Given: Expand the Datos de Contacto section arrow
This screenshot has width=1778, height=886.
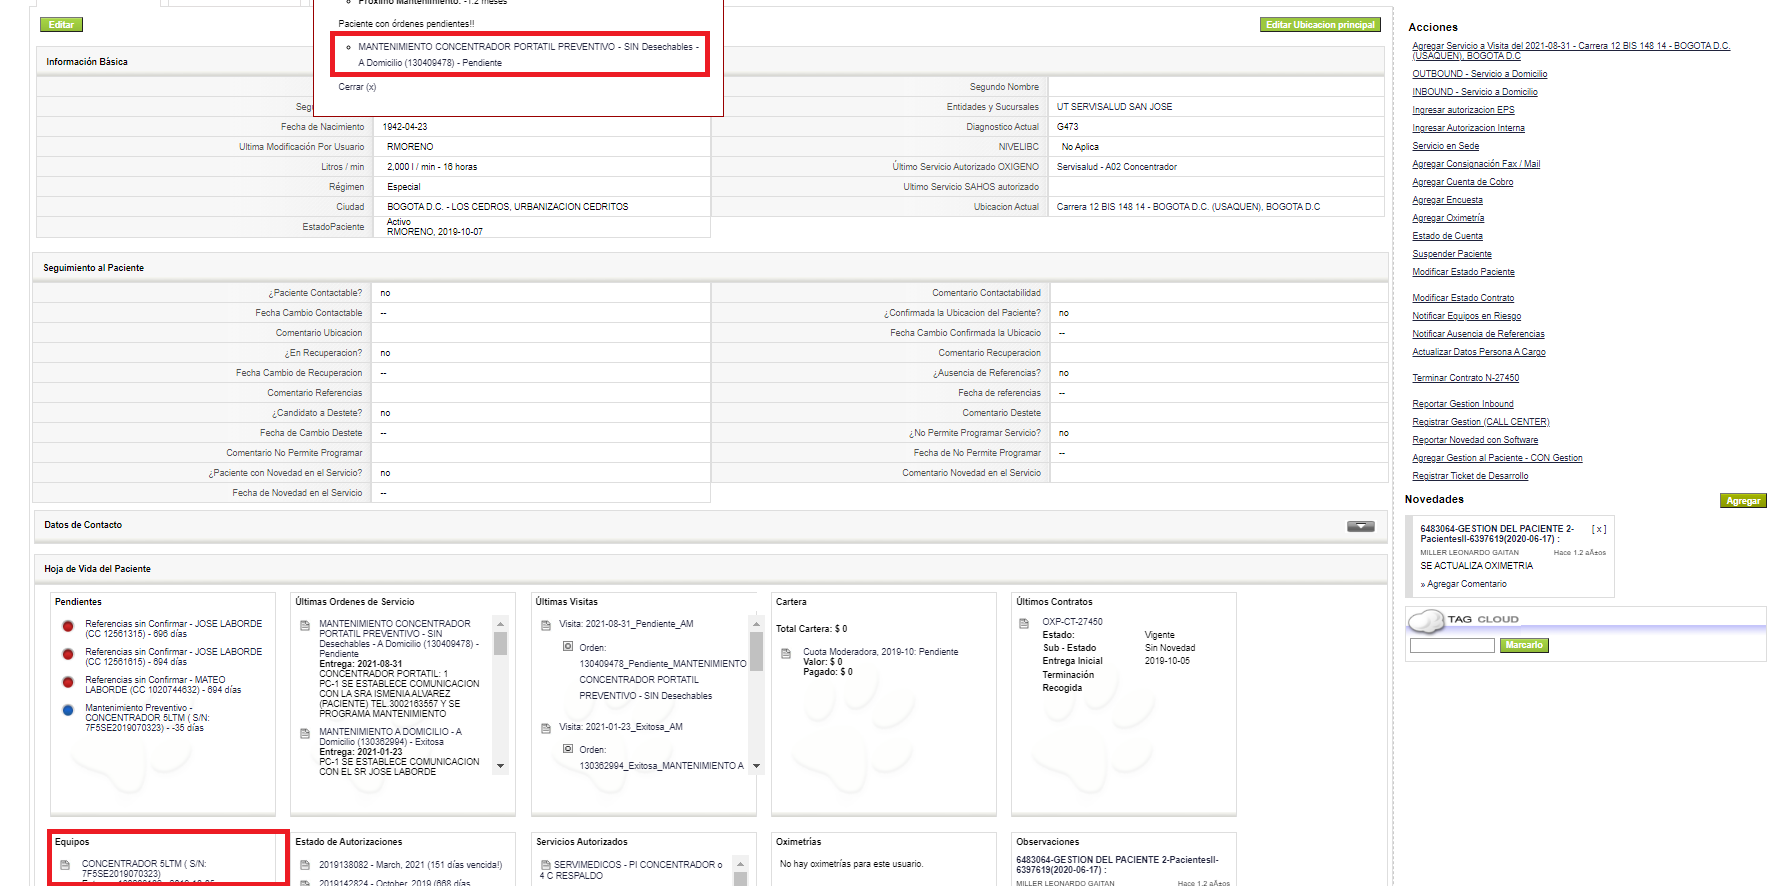Looking at the screenshot, I should (x=1360, y=526).
